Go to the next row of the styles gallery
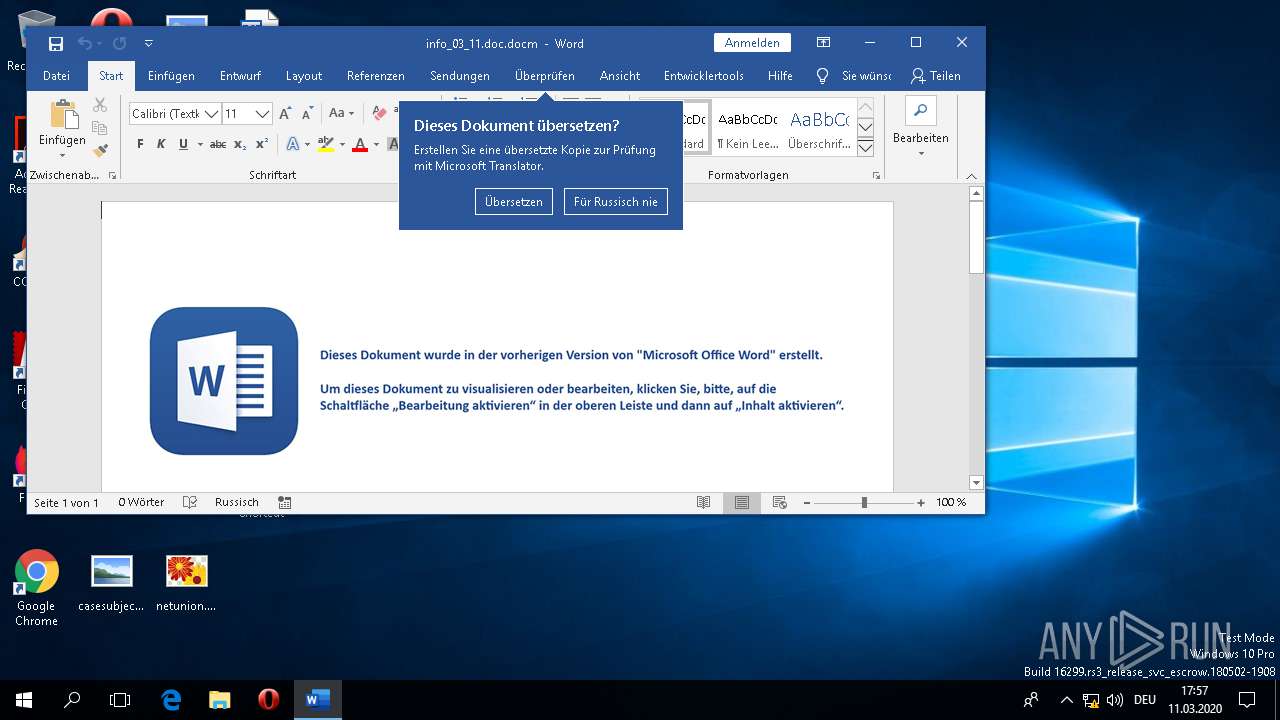Screen dimensions: 1280x720 click(866, 127)
